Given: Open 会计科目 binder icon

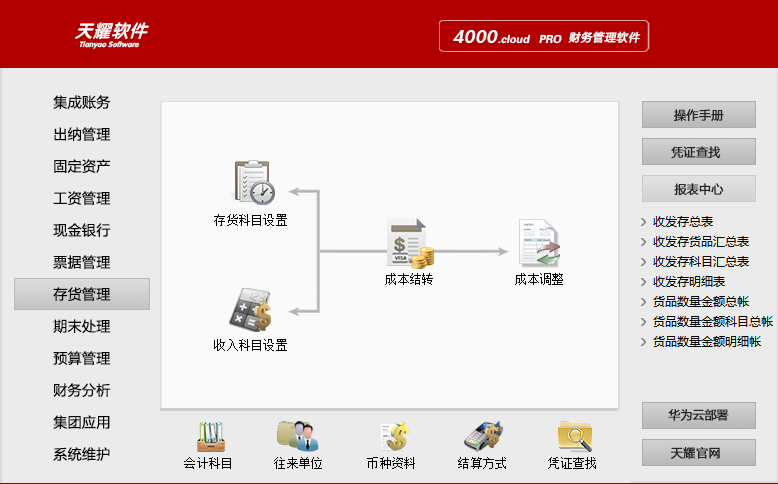Looking at the screenshot, I should click(x=209, y=437).
